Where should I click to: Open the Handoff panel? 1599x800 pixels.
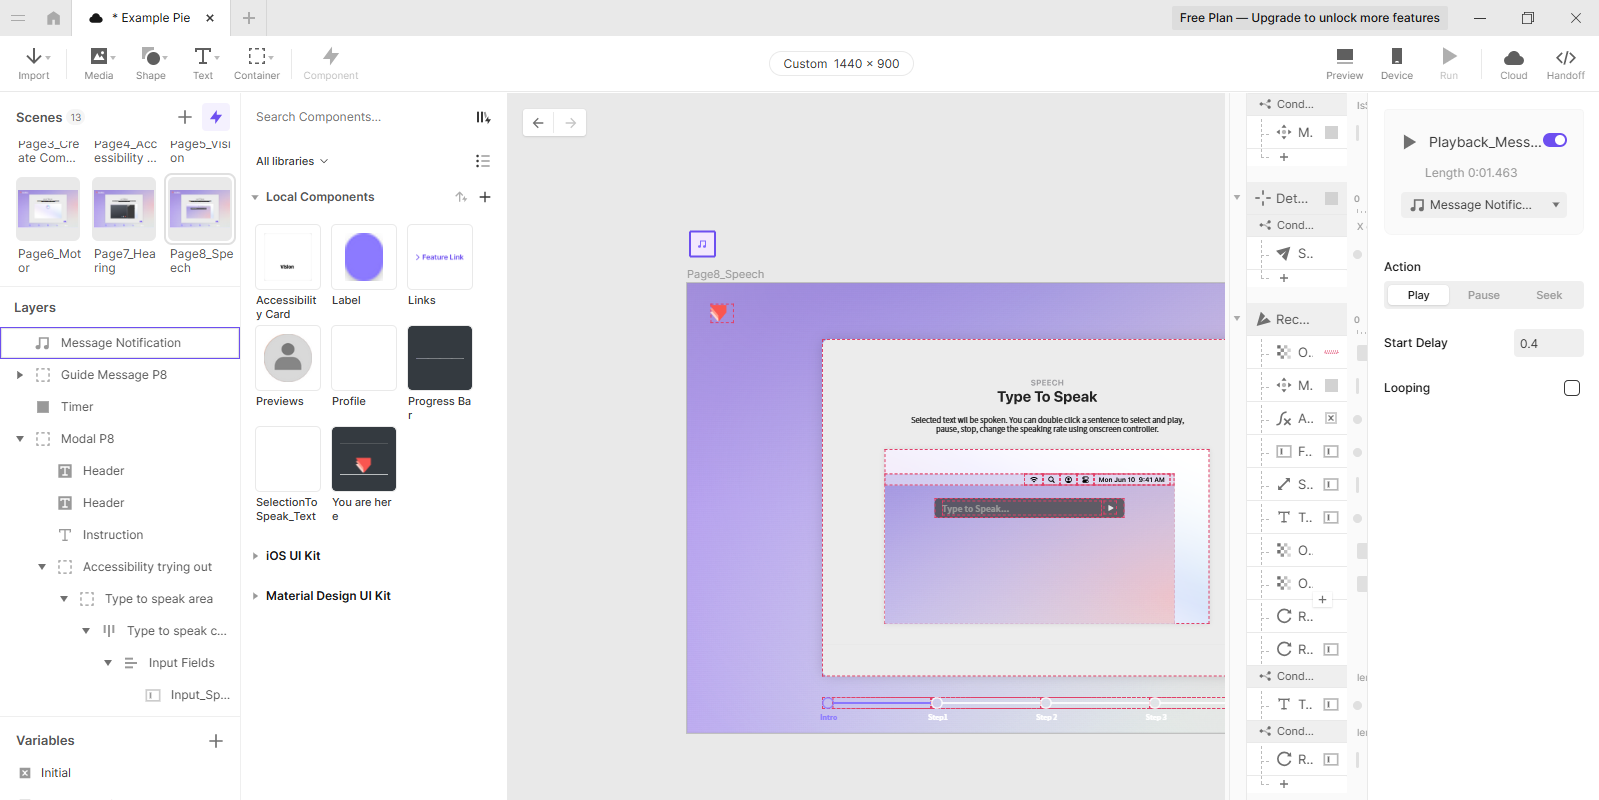[1565, 63]
